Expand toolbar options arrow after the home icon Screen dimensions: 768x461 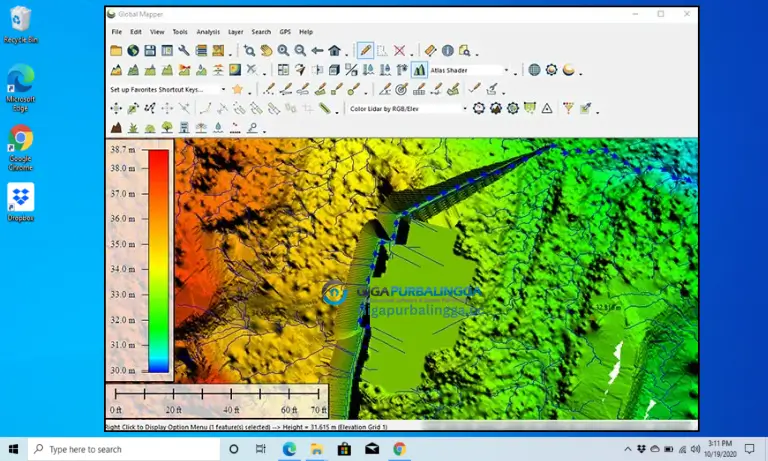(x=346, y=53)
